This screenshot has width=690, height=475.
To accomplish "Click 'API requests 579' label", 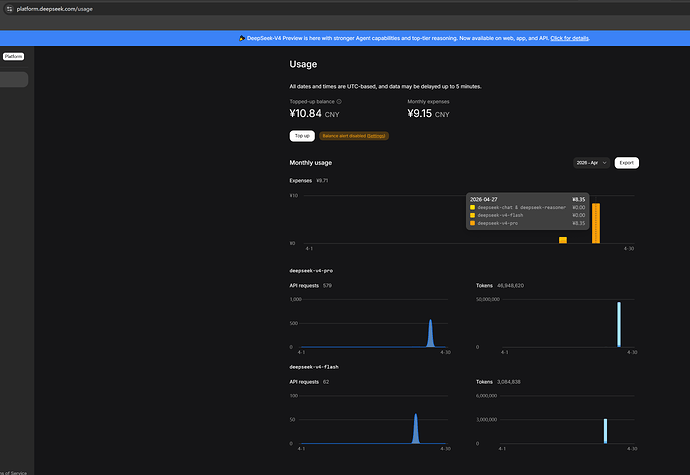I will pos(311,286).
